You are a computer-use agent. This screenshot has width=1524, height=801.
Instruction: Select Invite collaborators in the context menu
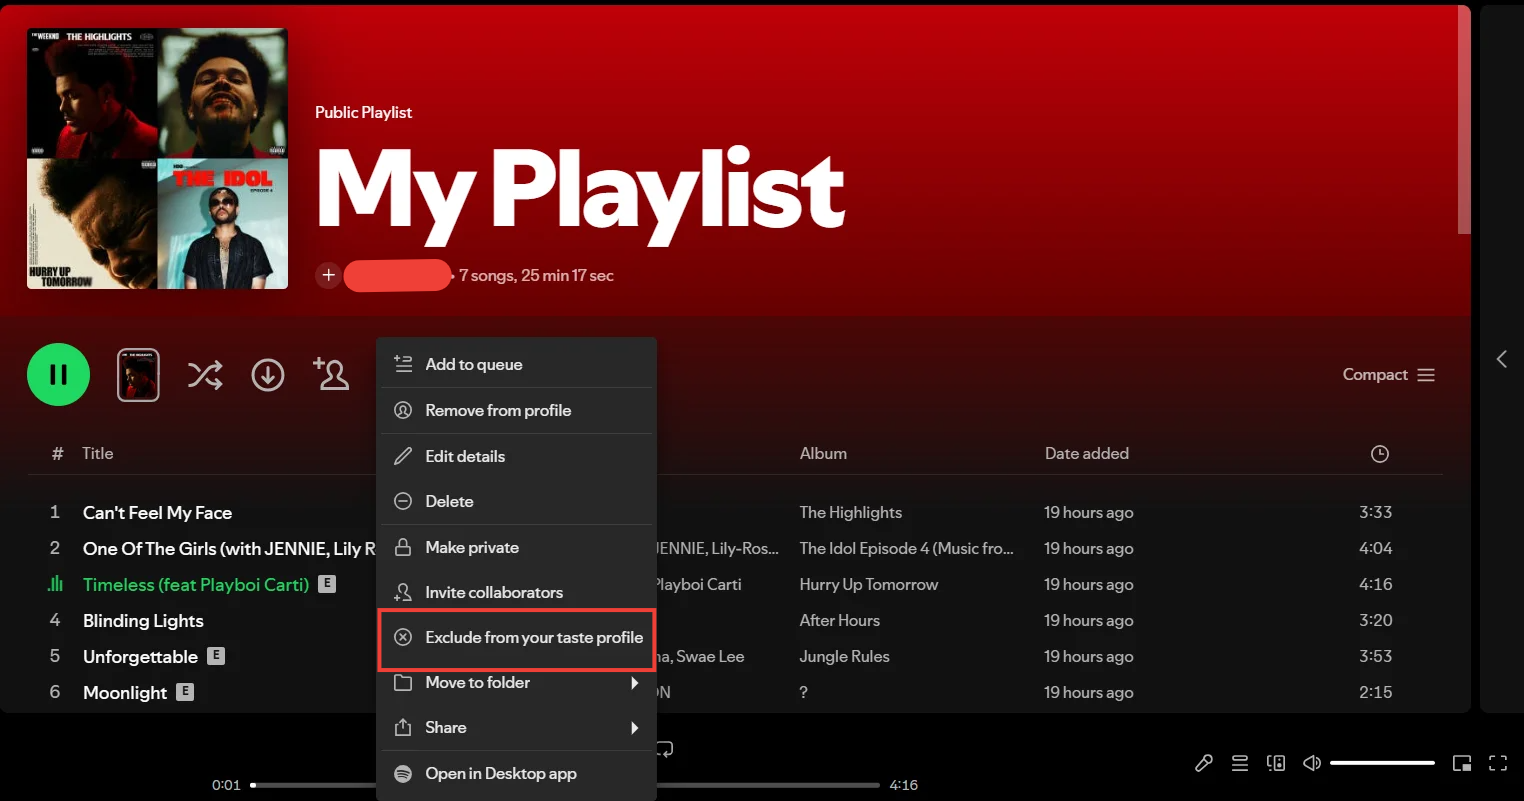(x=516, y=592)
